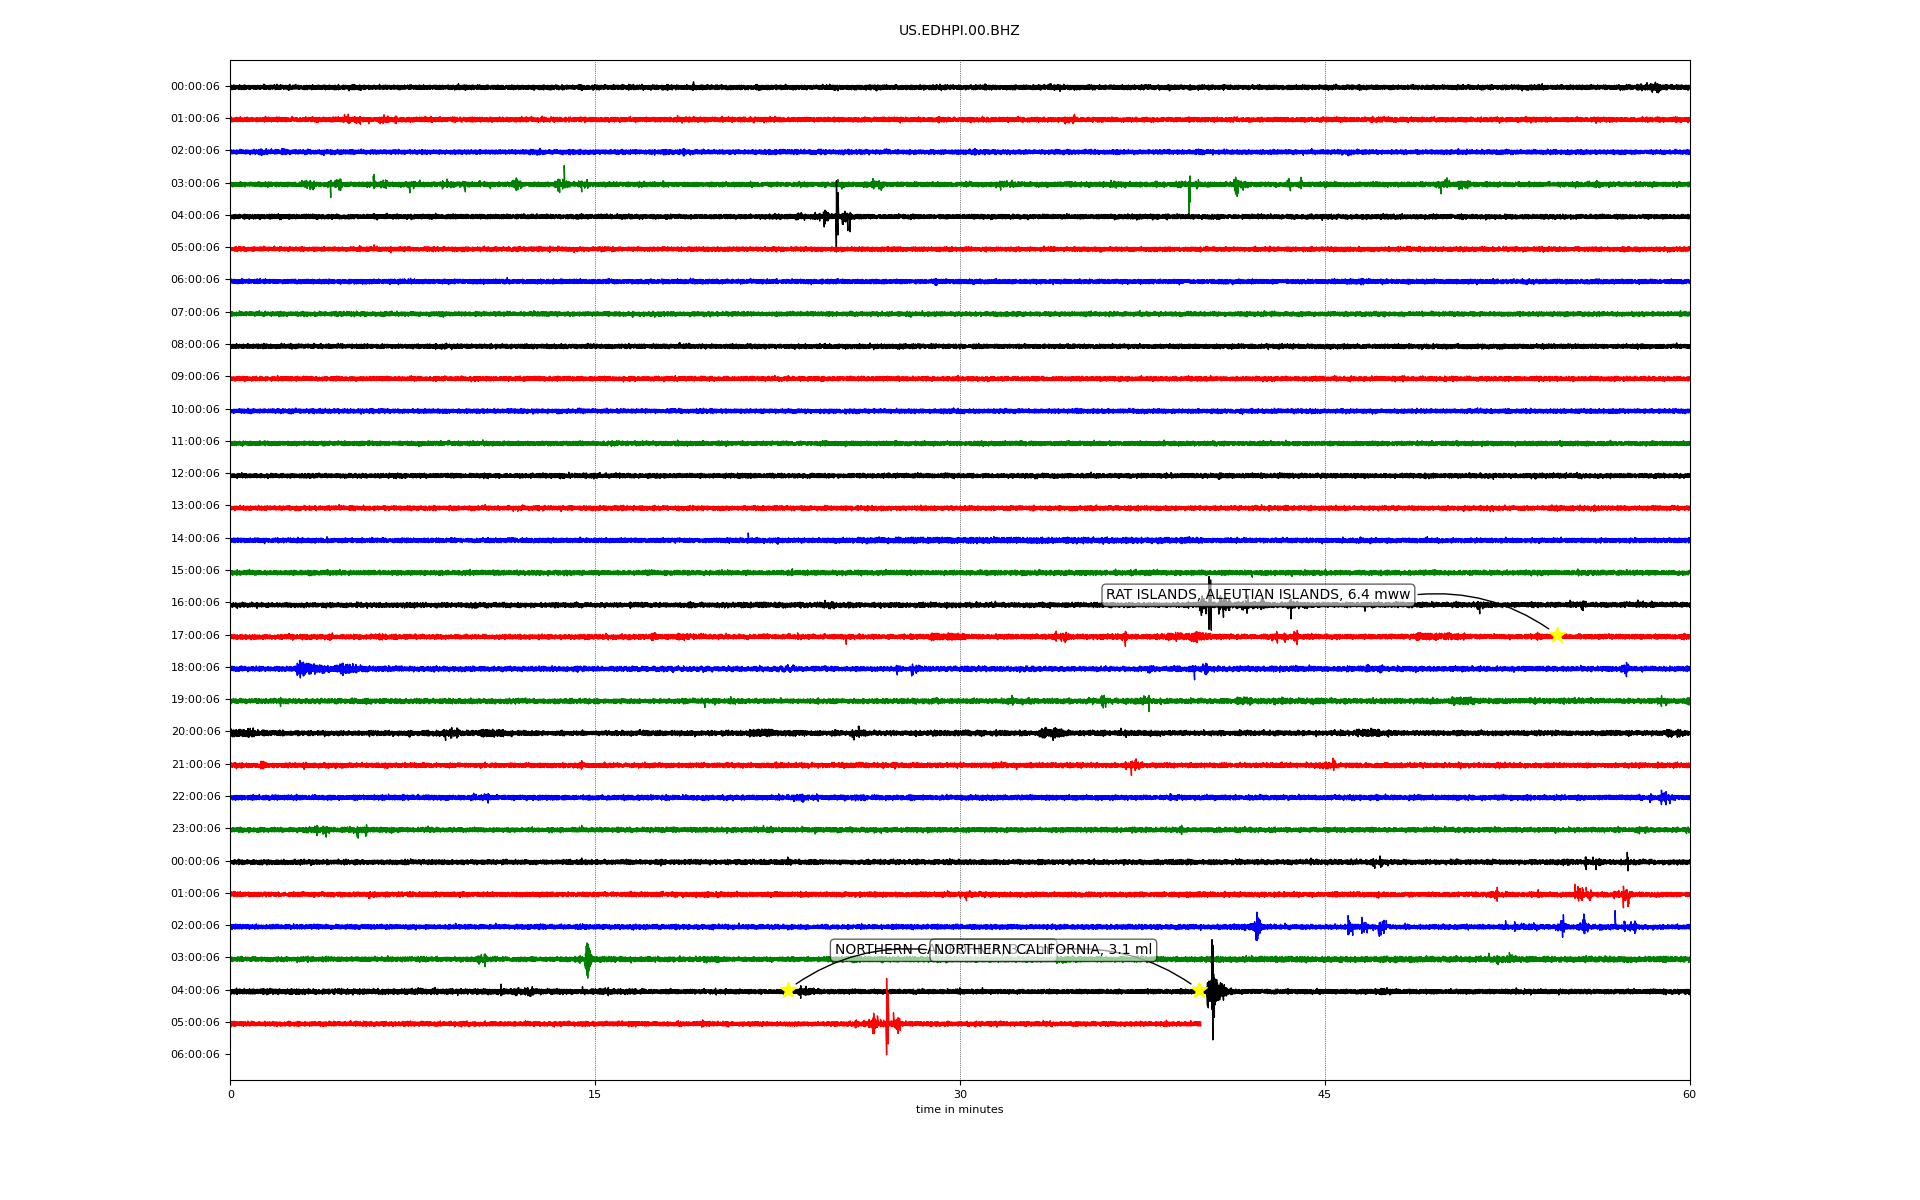The width and height of the screenshot is (1920, 1200).
Task: Click the 45 tick label on the x-axis
Action: [x=1325, y=1094]
